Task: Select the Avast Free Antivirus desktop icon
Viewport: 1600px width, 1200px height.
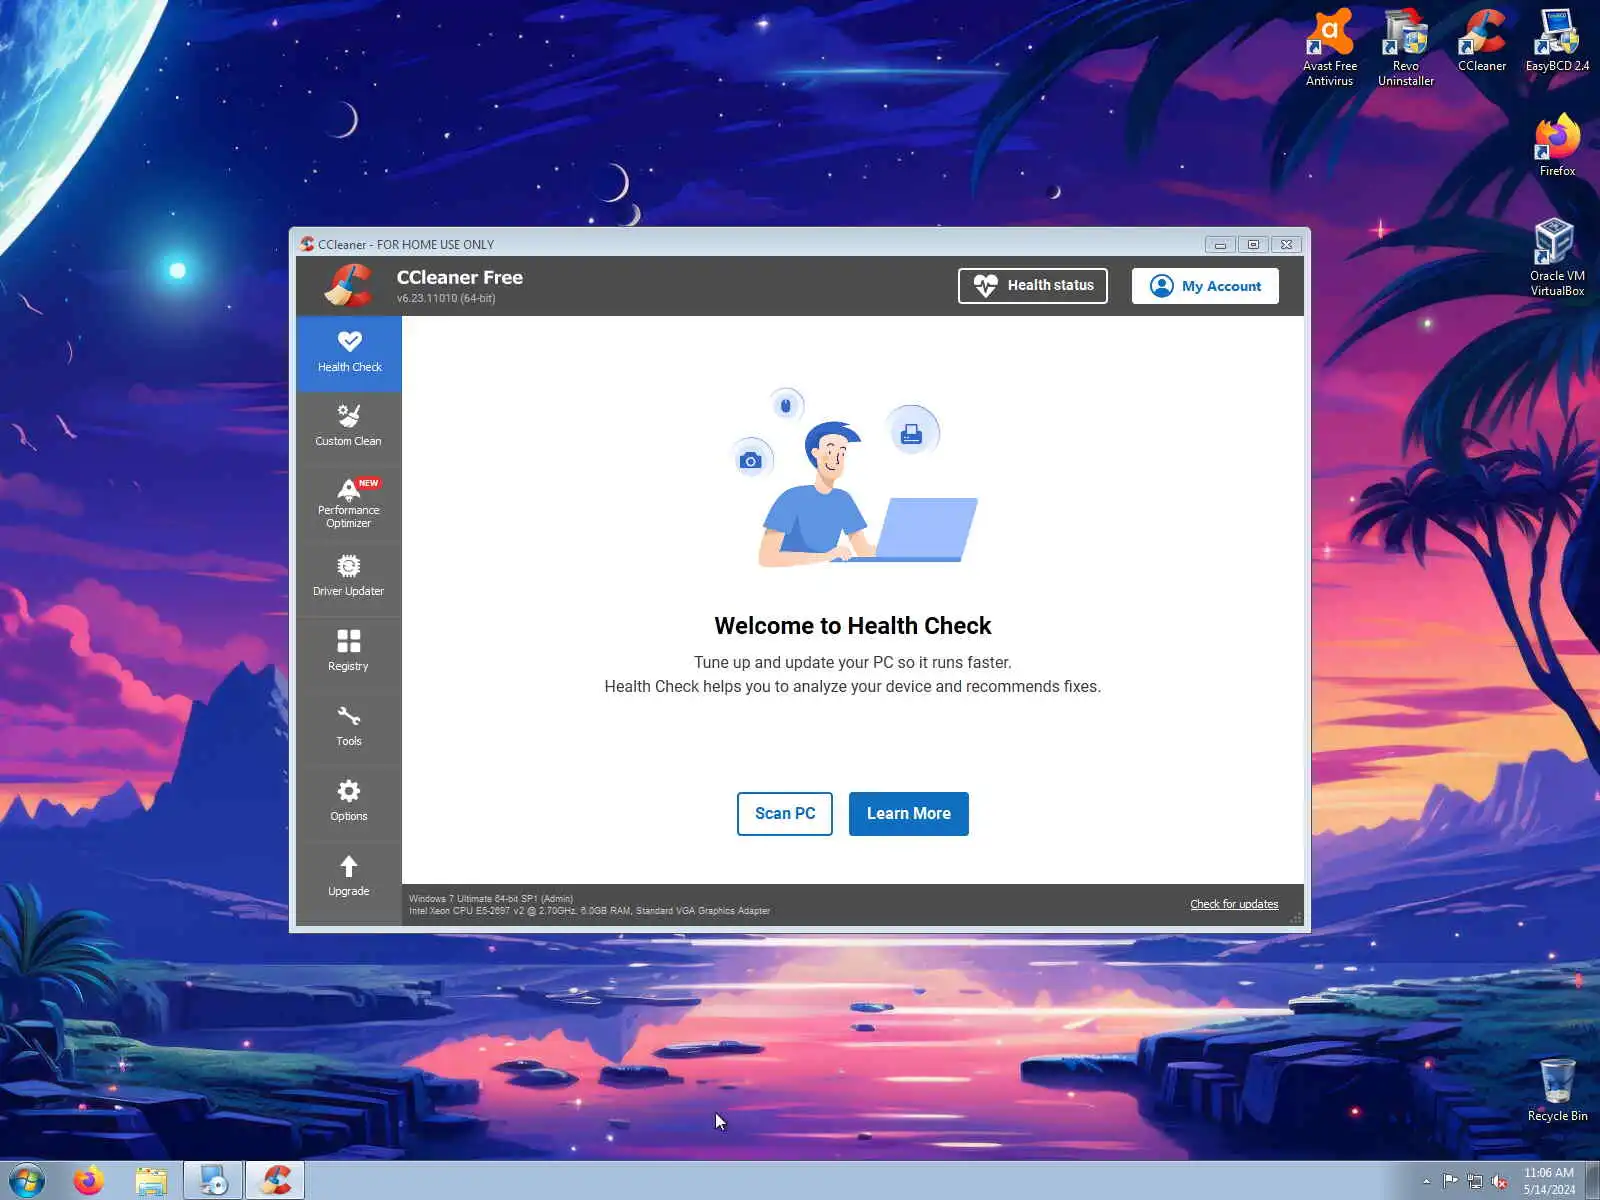Action: [x=1330, y=48]
